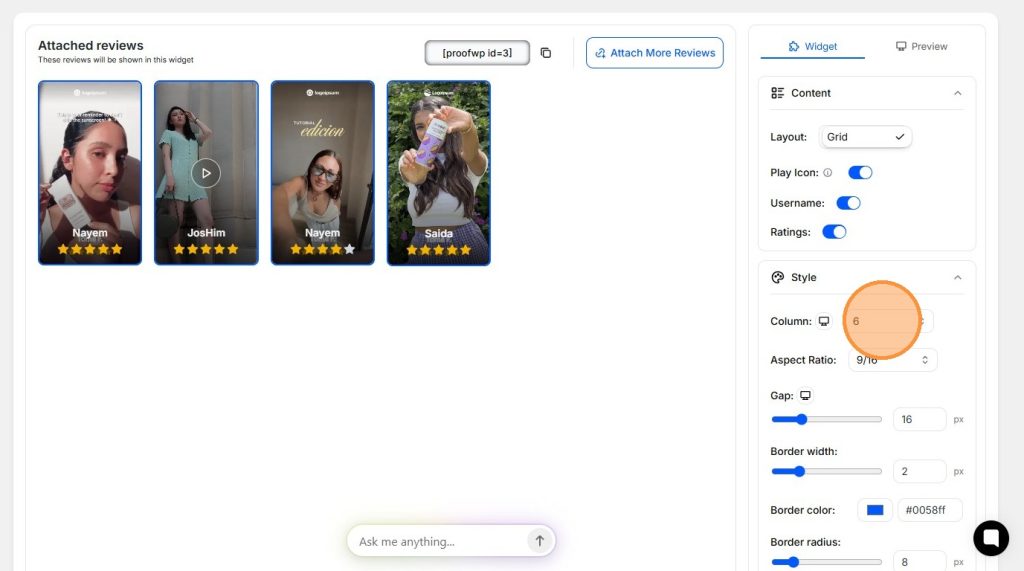Click the Gap slider handle

click(x=801, y=419)
